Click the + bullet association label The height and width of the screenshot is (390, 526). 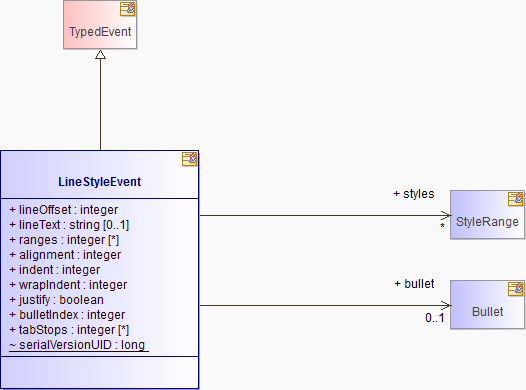[414, 284]
